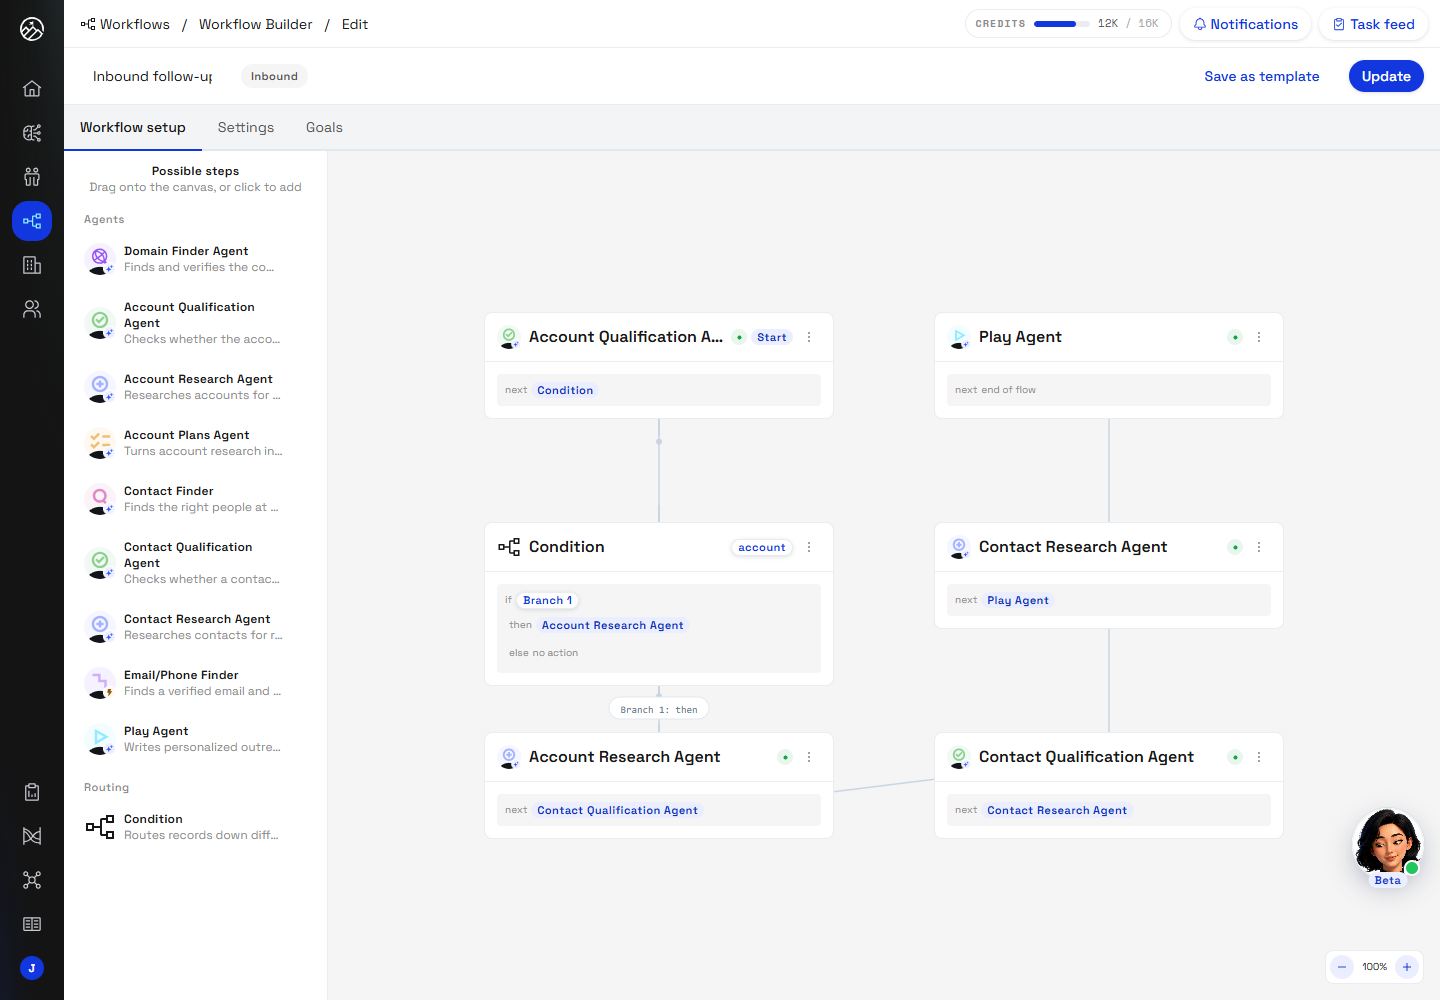Open the Task feed
Viewport: 1440px width, 1000px height.
tap(1374, 24)
